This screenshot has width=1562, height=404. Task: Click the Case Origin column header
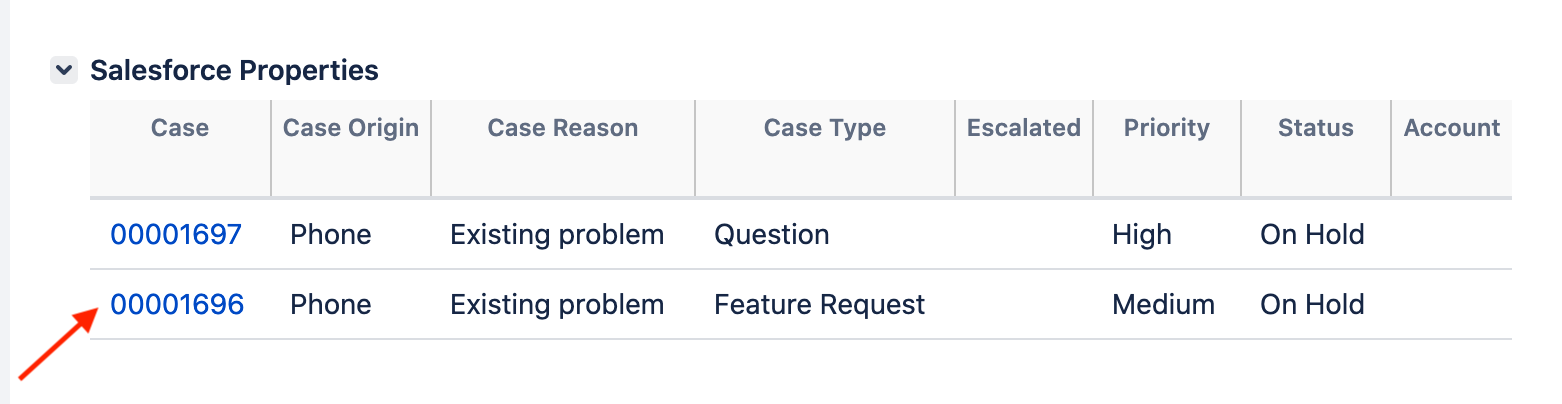(351, 128)
